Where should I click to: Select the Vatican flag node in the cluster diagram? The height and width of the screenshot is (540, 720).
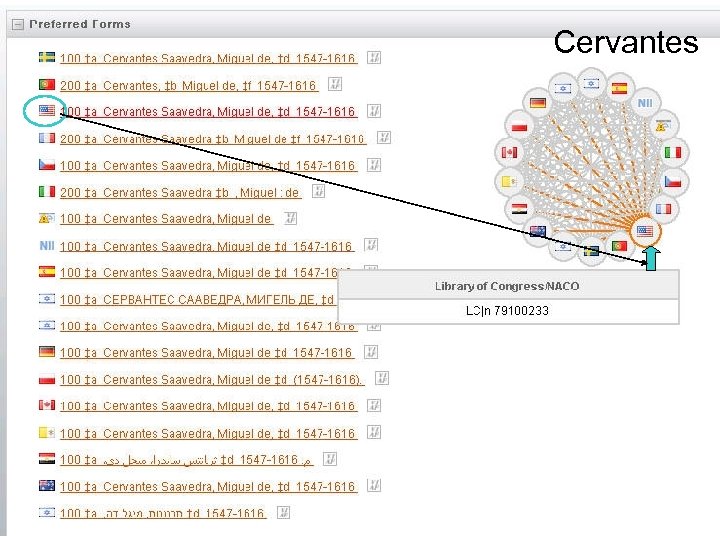click(x=509, y=182)
